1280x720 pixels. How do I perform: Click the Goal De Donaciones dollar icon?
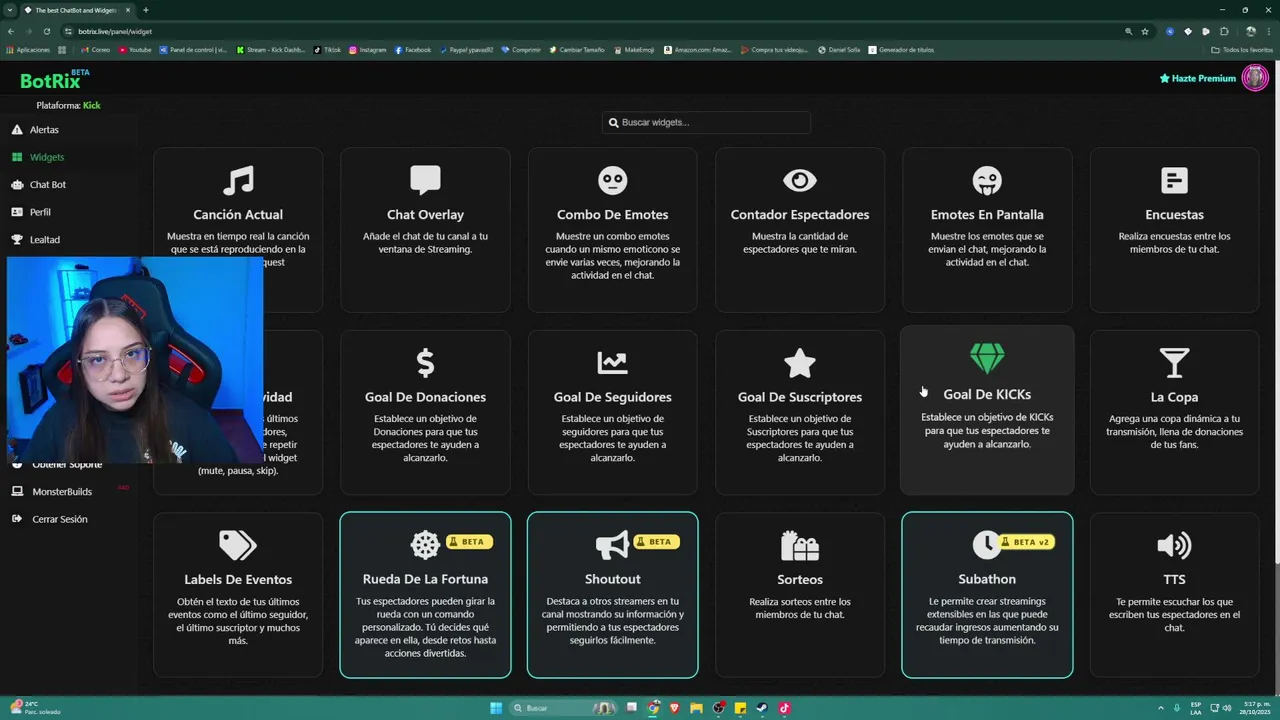pyautogui.click(x=425, y=363)
